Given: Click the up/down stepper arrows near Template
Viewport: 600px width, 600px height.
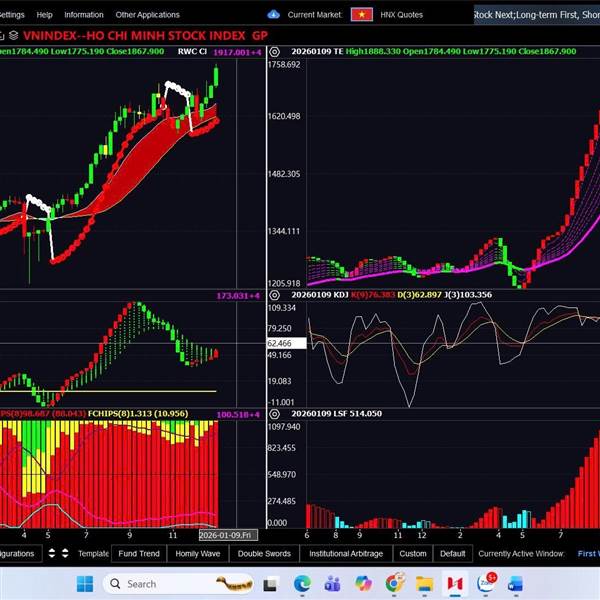Looking at the screenshot, I should click(59, 553).
